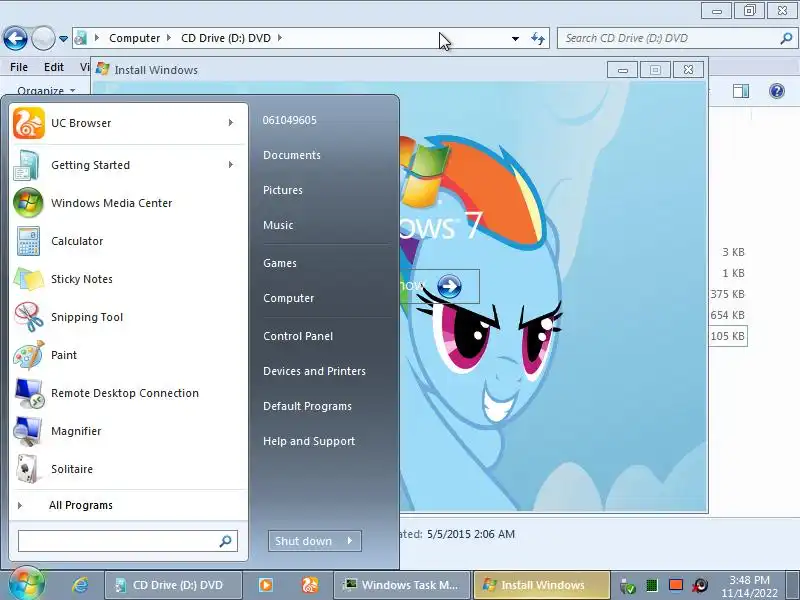The image size is (800, 600).
Task: Open address bar history dropdown
Action: [515, 38]
